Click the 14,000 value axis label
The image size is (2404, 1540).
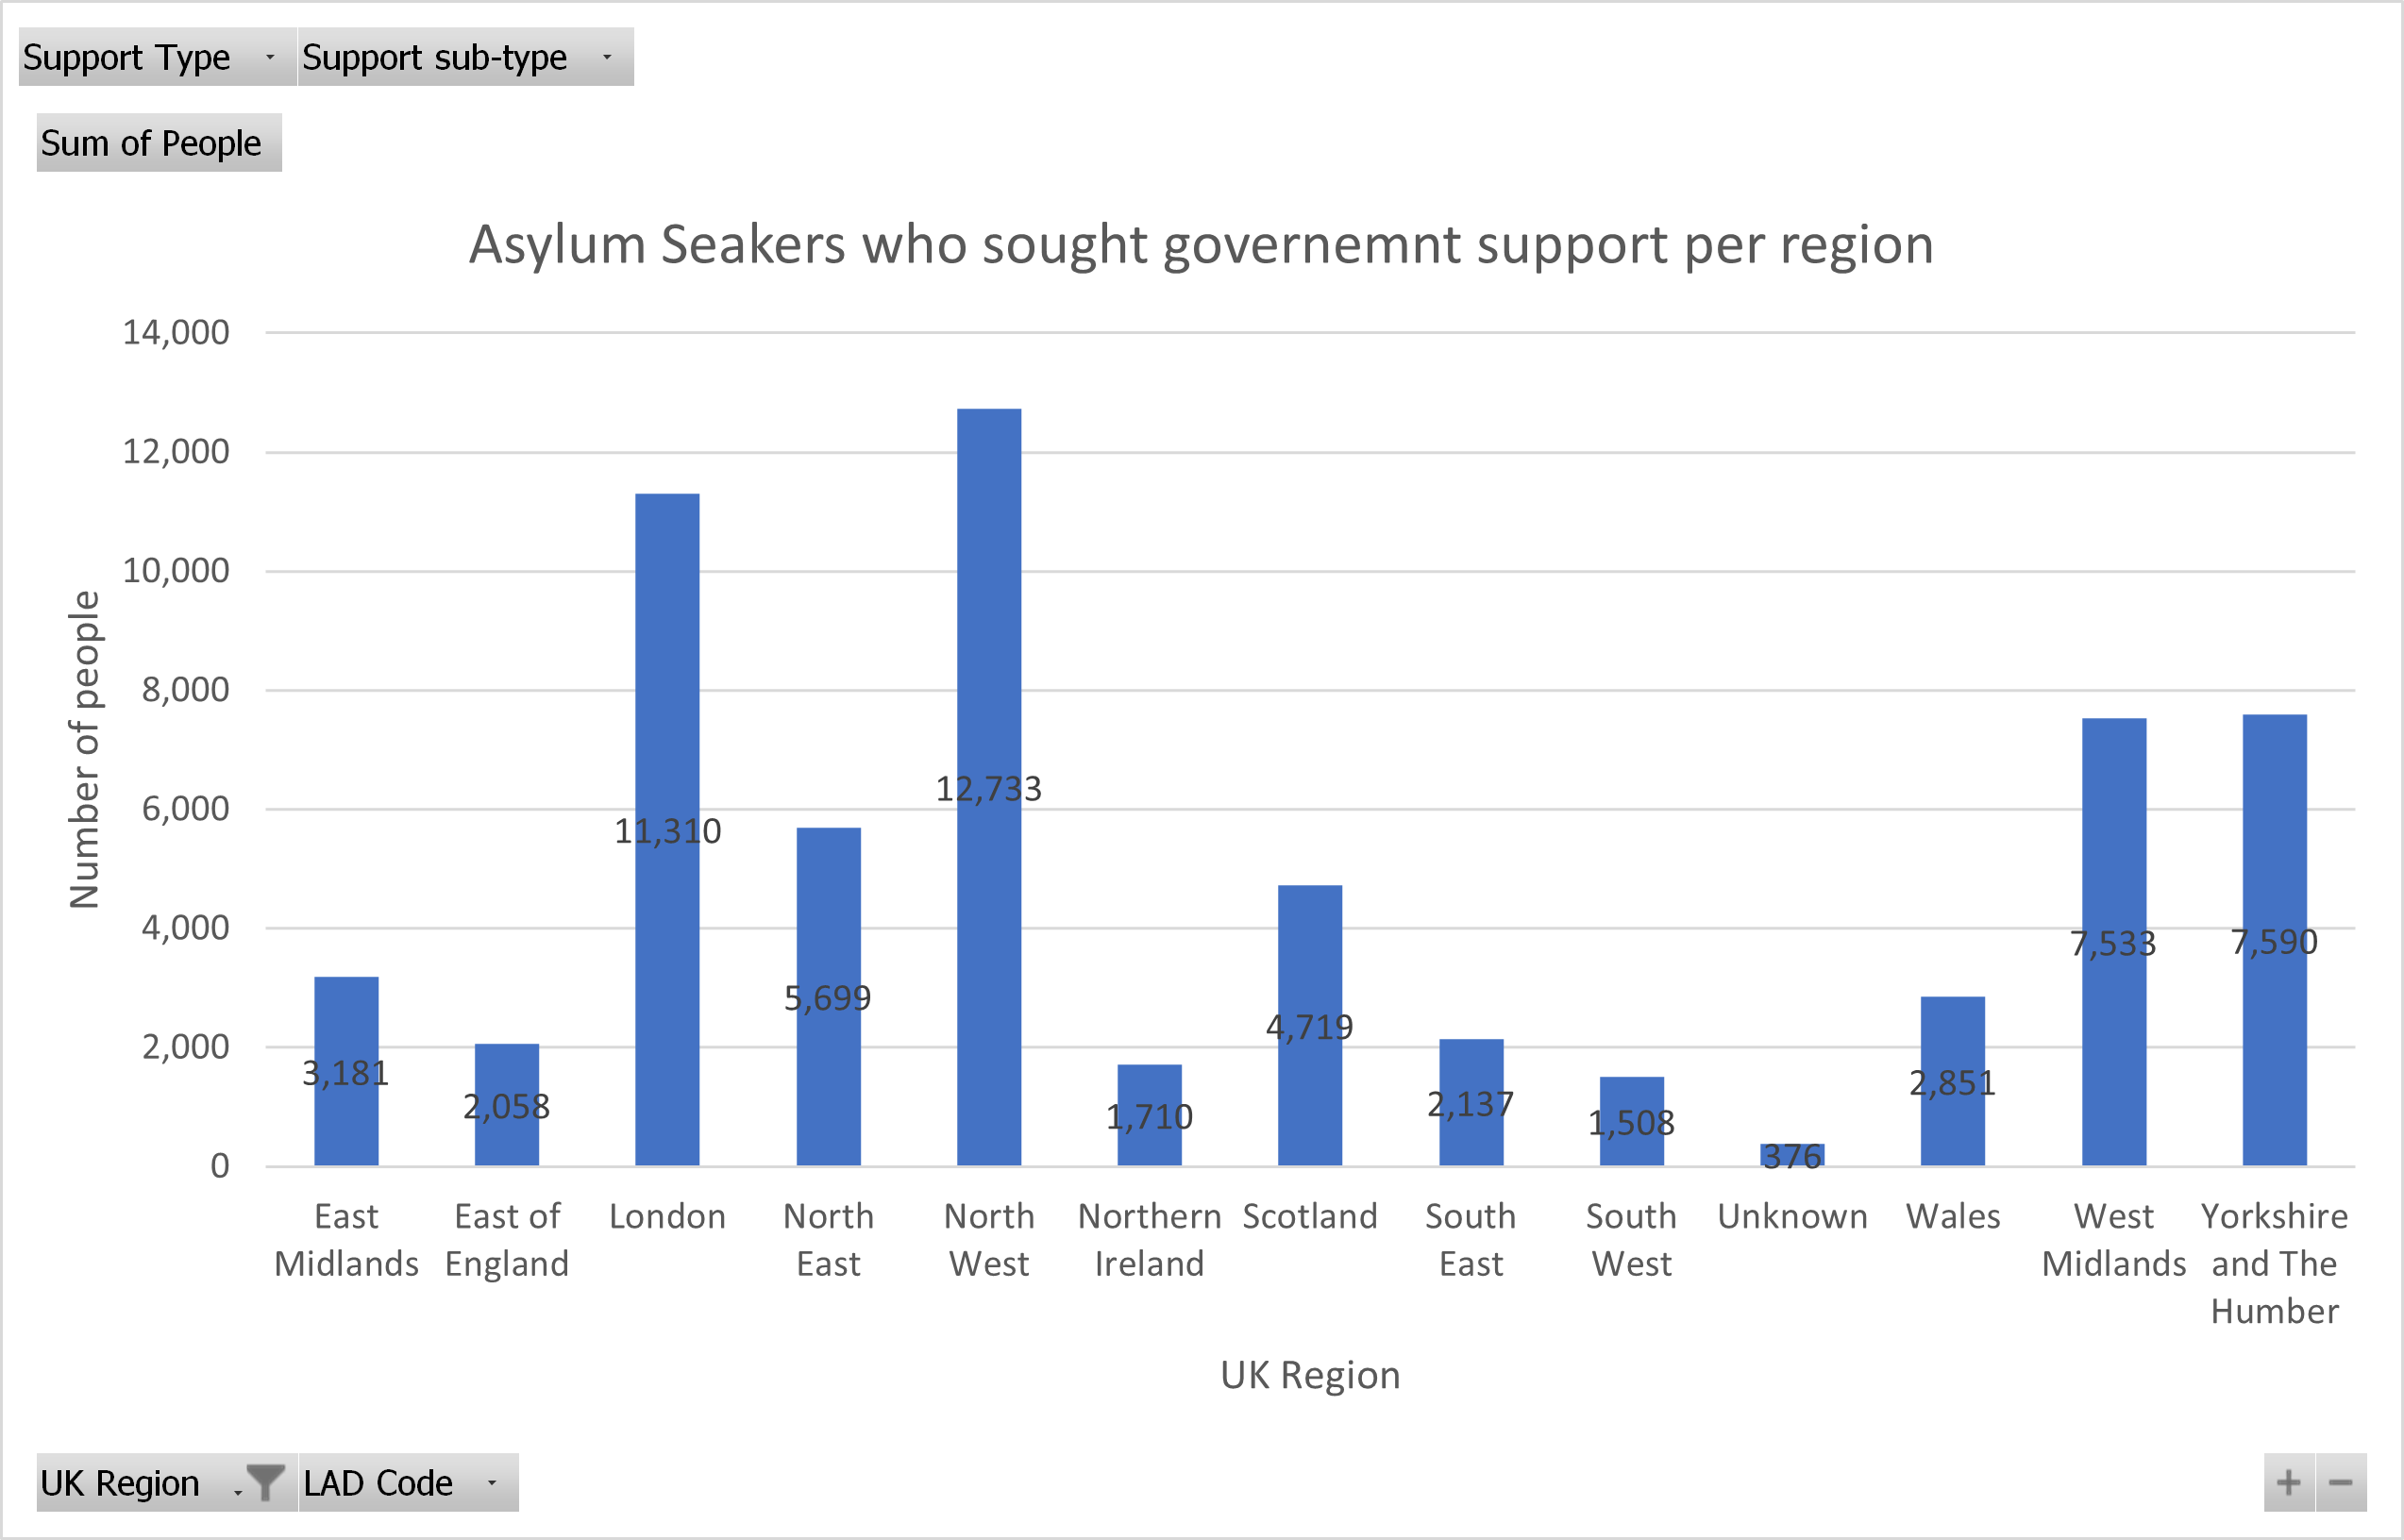coord(176,332)
